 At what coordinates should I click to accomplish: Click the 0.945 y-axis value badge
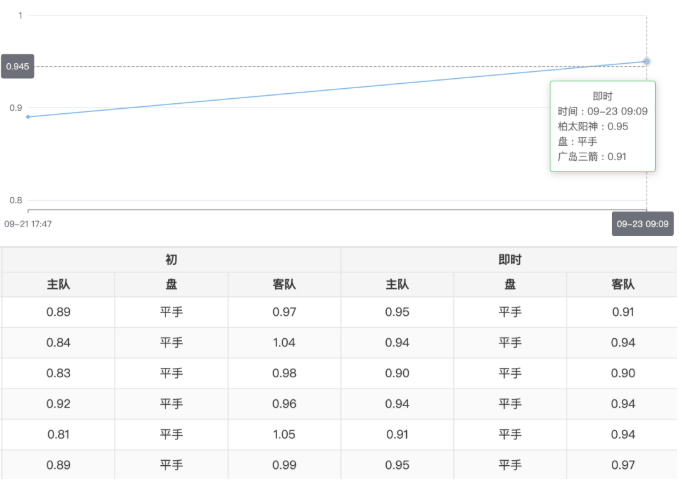(18, 67)
